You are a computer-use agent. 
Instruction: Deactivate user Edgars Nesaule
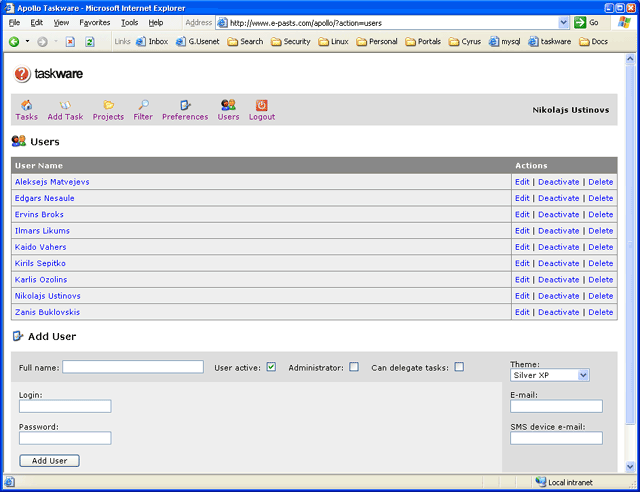click(x=558, y=198)
